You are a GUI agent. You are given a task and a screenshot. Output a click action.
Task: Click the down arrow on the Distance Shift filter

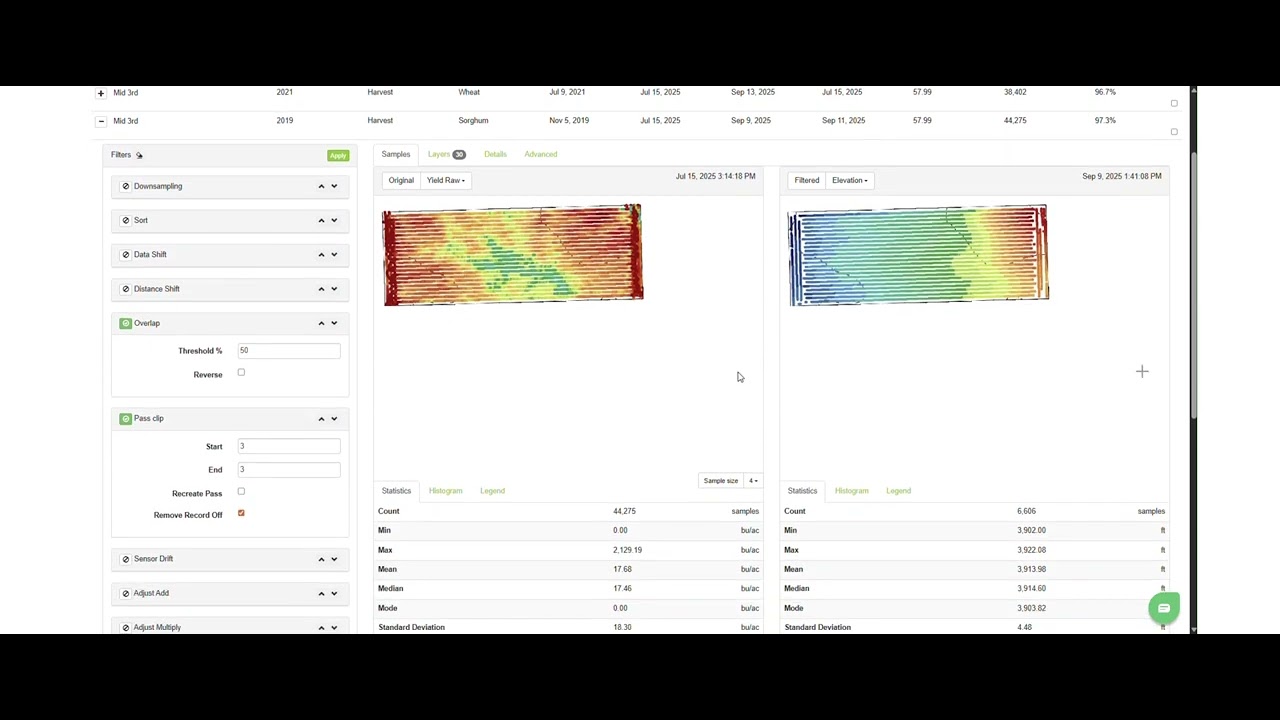click(x=334, y=289)
